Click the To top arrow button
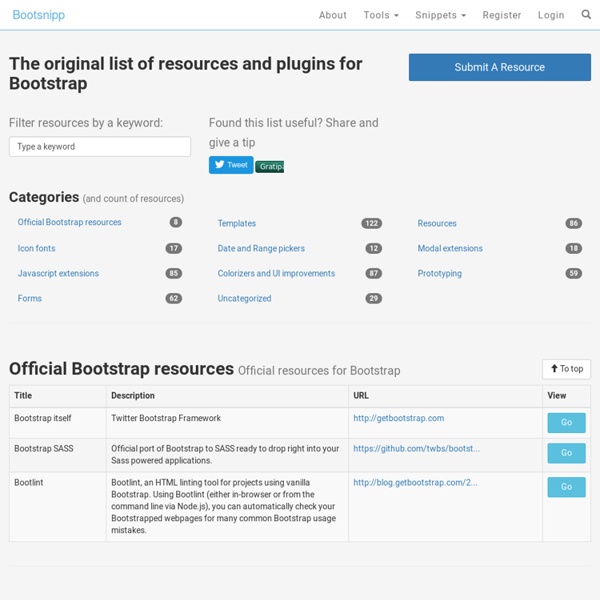600x600 pixels. pos(566,369)
